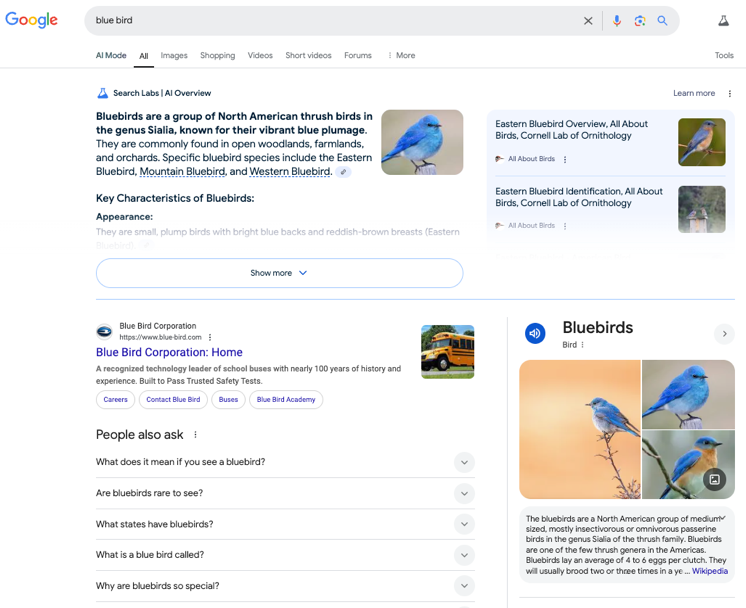
Task: Follow the Wikipedia link in knowledge panel
Action: click(710, 571)
